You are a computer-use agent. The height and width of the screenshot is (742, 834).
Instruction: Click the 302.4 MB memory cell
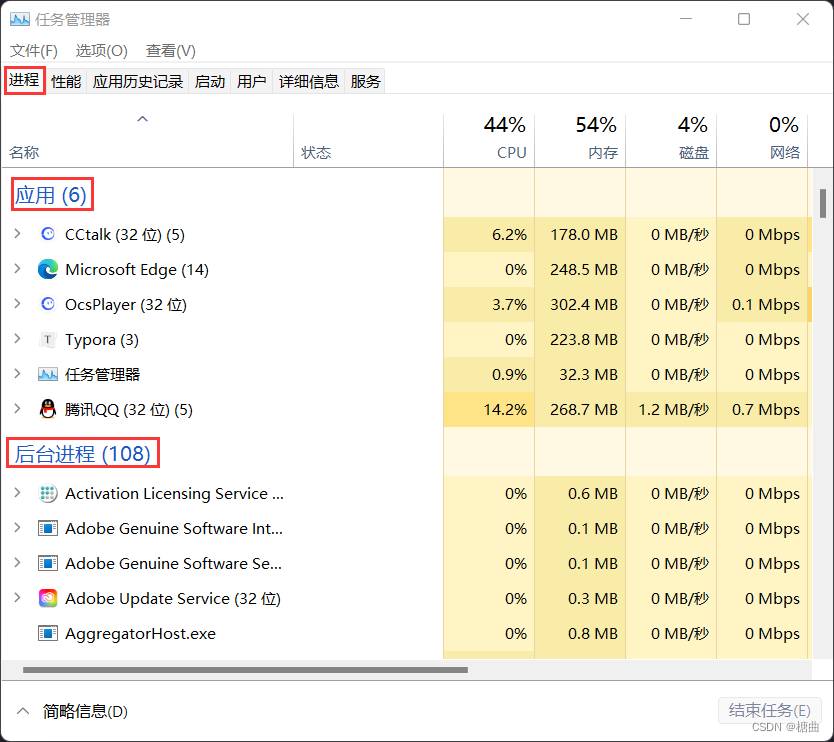coord(580,304)
